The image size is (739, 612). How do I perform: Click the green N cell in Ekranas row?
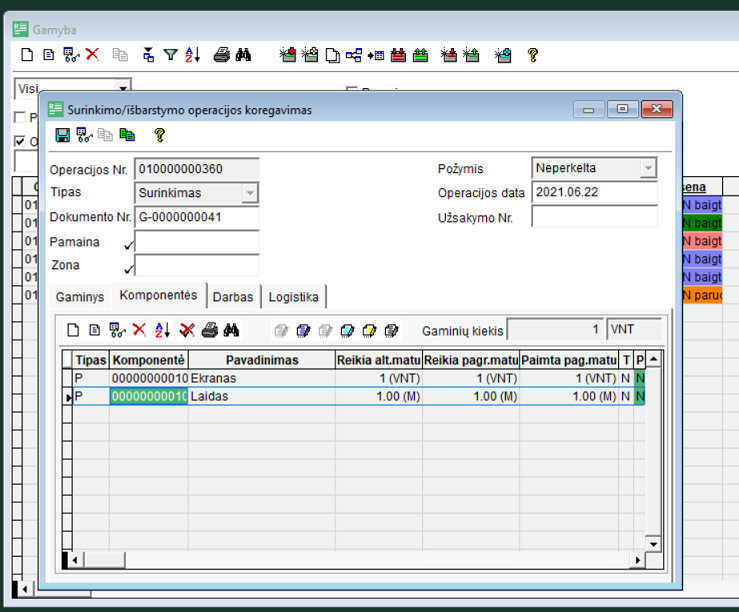coord(640,378)
